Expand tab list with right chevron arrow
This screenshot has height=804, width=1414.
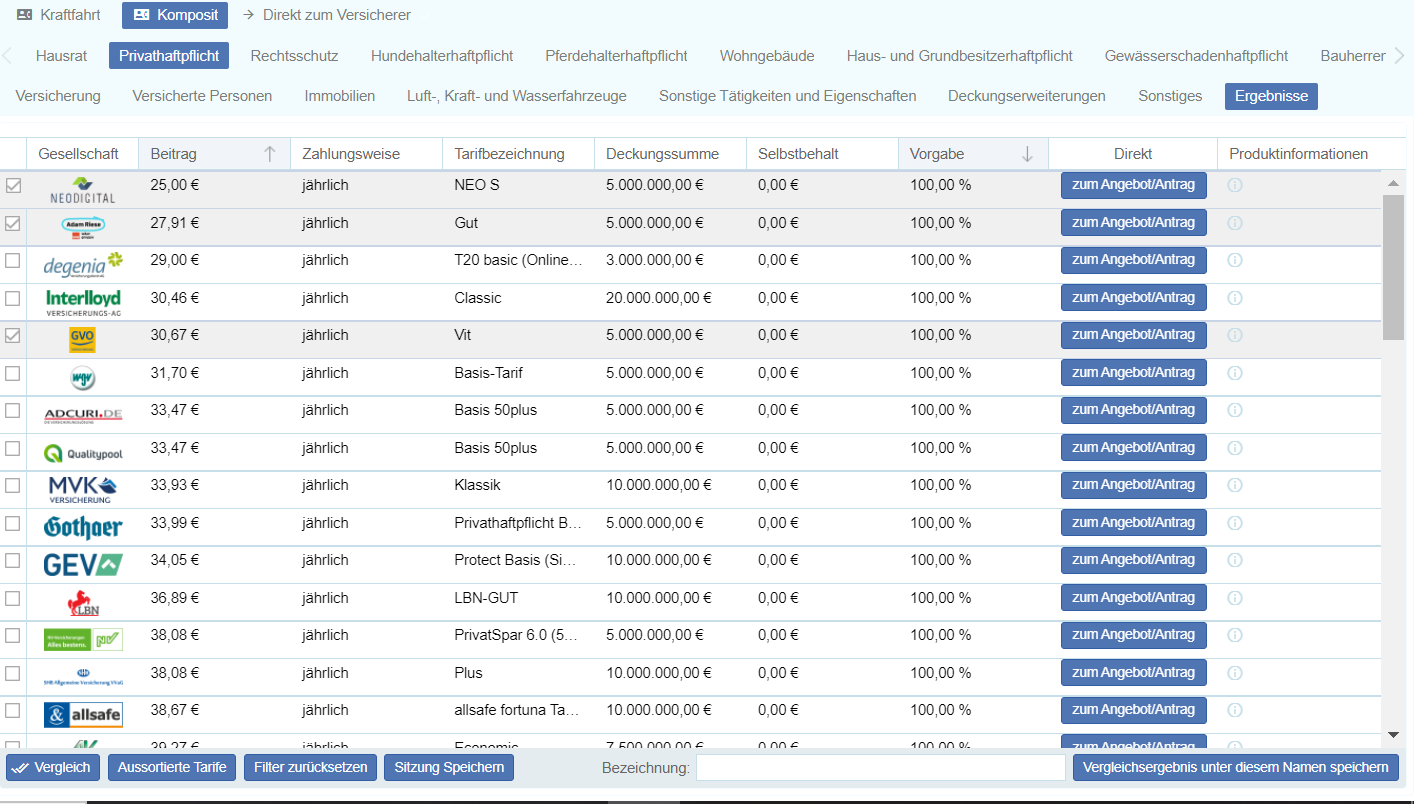1399,56
